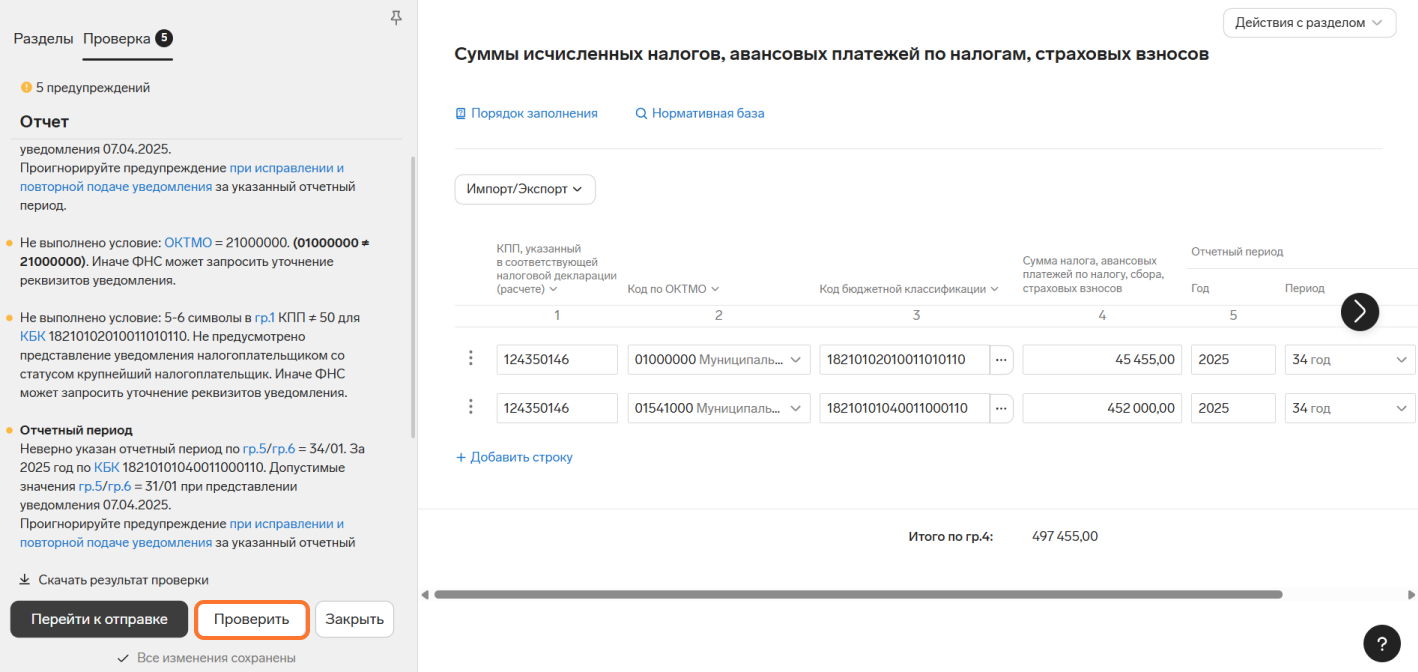This screenshot has width=1418, height=672.
Task: Open the second row's three-dot menu
Action: click(471, 407)
